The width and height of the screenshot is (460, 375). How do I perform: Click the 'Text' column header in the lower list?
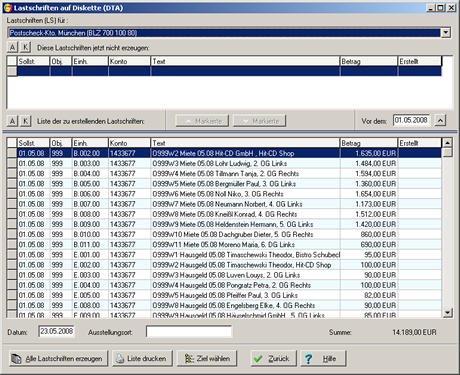tap(245, 143)
